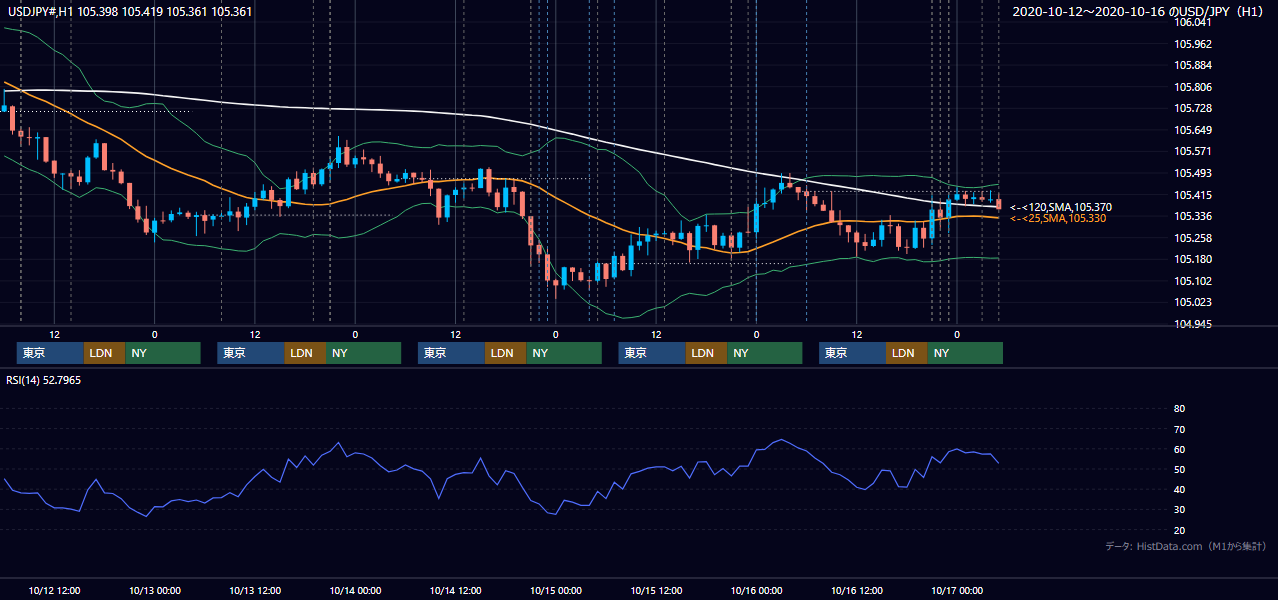Click the 105.962 price axis label
This screenshot has height=600, width=1278.
pyautogui.click(x=1193, y=44)
